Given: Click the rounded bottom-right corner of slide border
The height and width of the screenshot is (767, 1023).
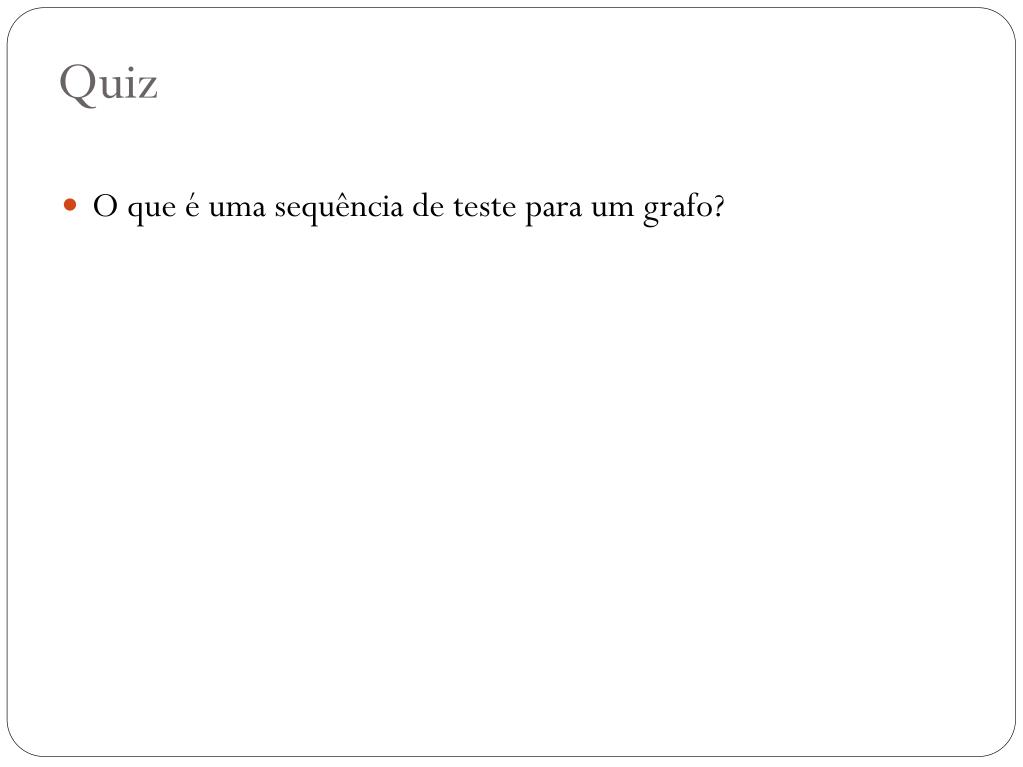Looking at the screenshot, I should (x=1005, y=746).
